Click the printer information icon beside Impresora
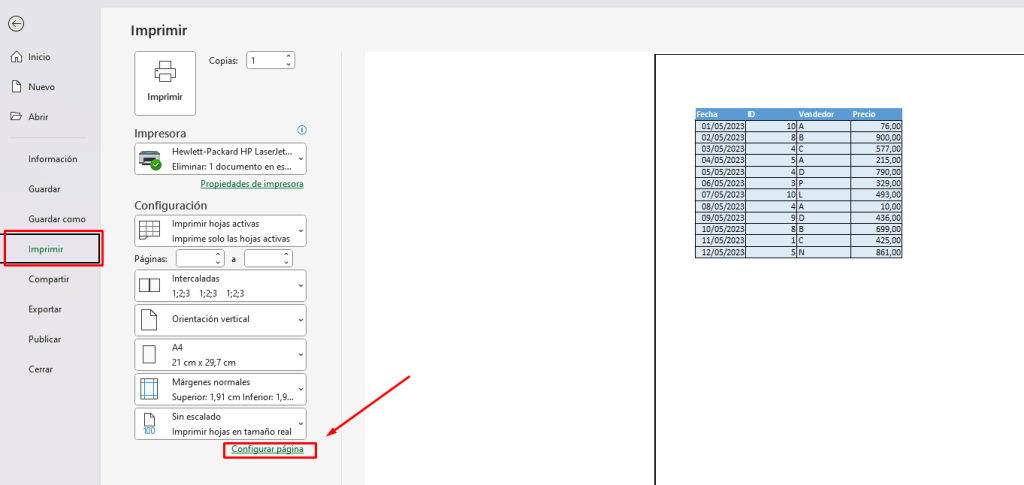1024x485 pixels. [302, 130]
